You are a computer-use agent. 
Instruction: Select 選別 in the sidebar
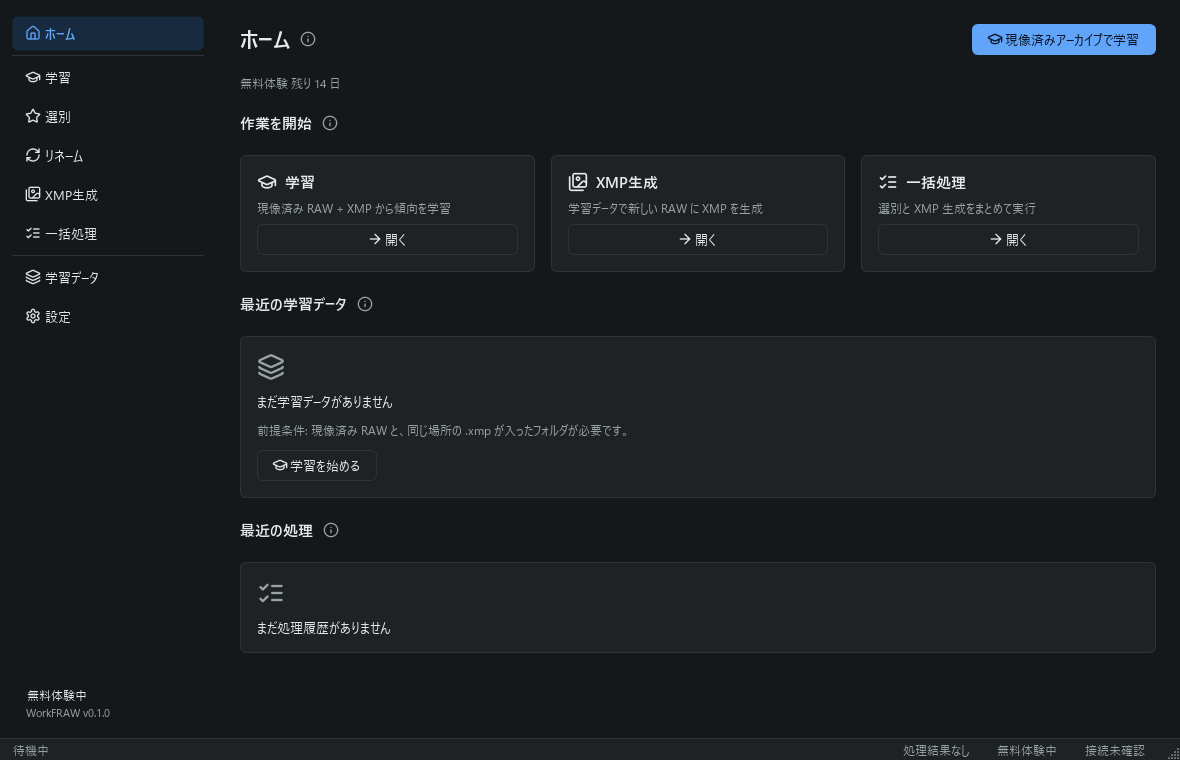[108, 117]
